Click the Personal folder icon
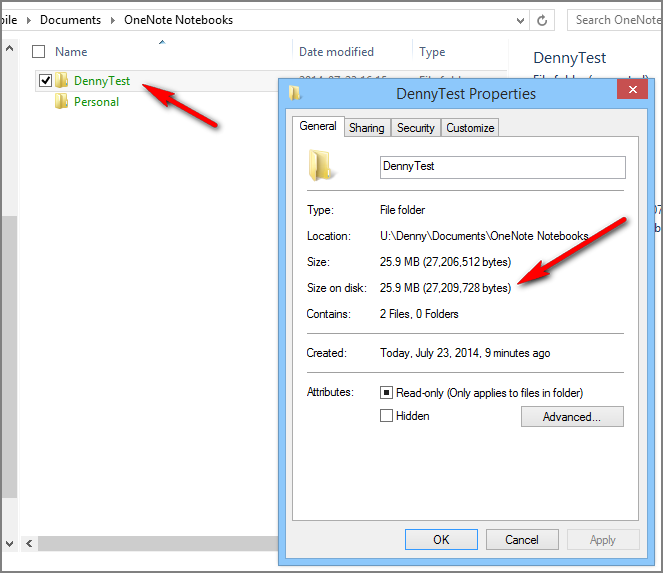The image size is (663, 573). click(62, 102)
